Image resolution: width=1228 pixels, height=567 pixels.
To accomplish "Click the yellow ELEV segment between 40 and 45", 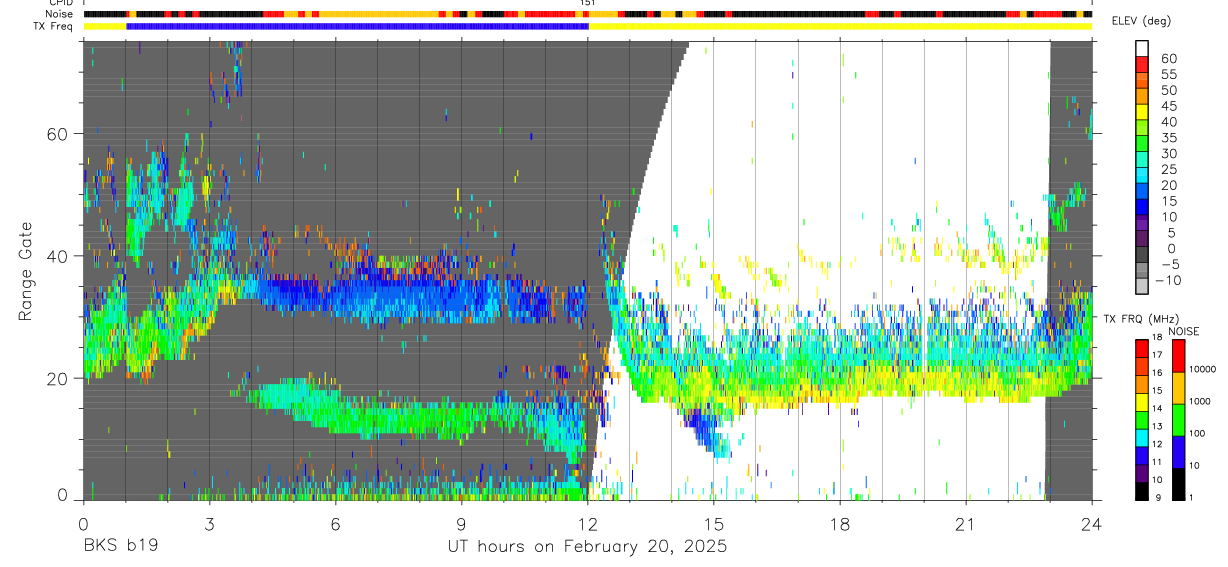I will point(1142,114).
